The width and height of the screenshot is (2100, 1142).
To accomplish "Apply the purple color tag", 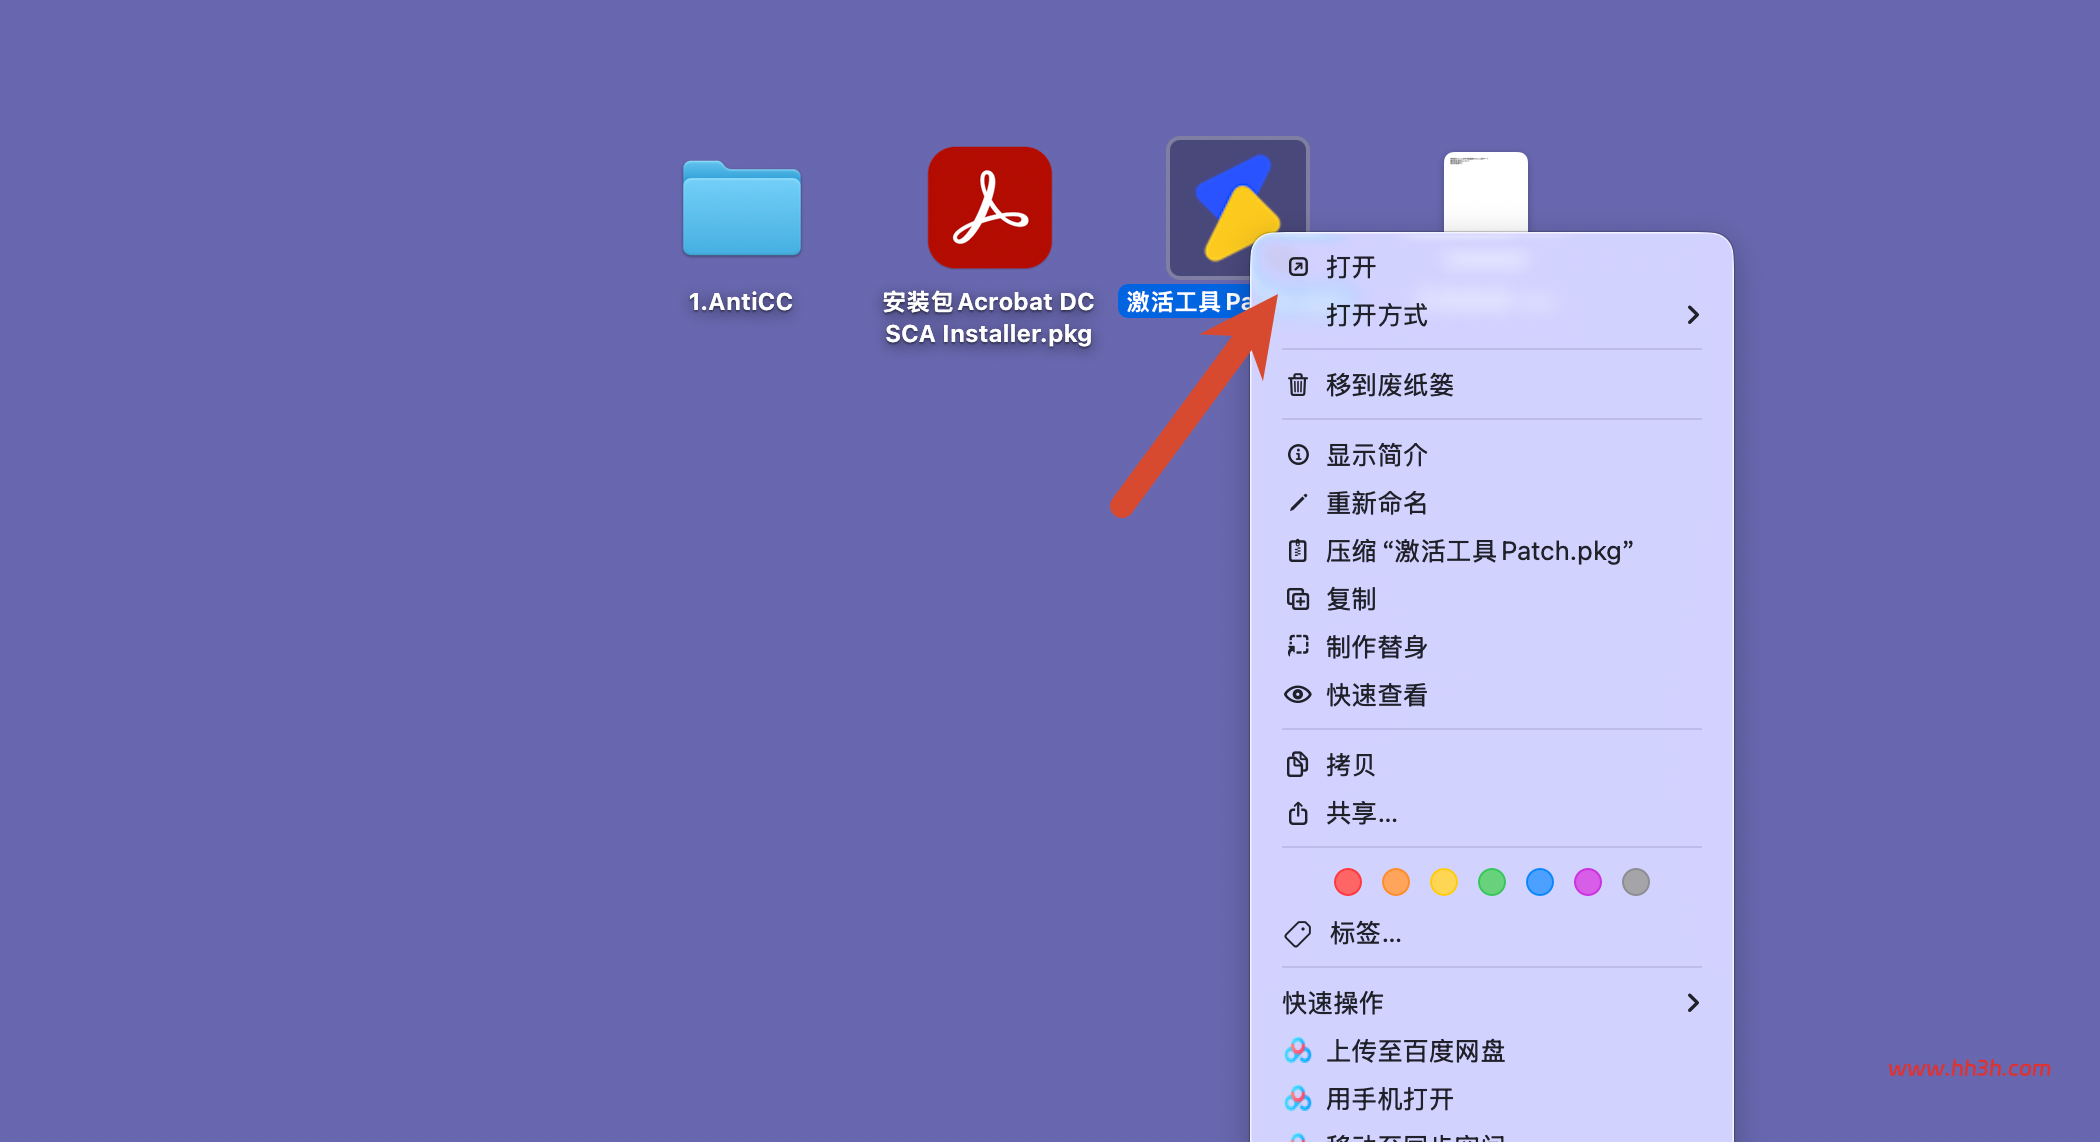I will point(1588,882).
